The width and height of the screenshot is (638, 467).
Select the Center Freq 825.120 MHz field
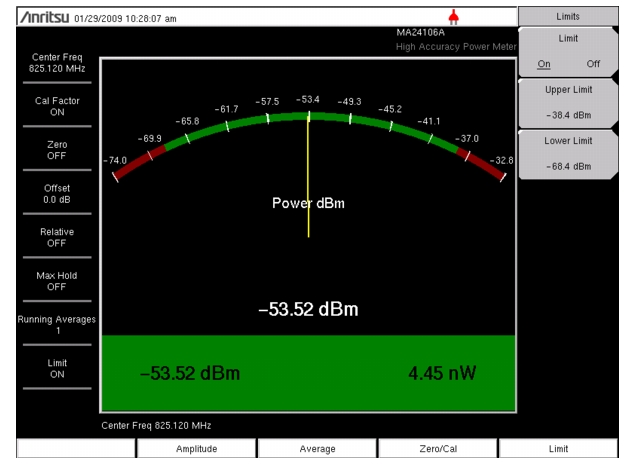click(x=49, y=62)
